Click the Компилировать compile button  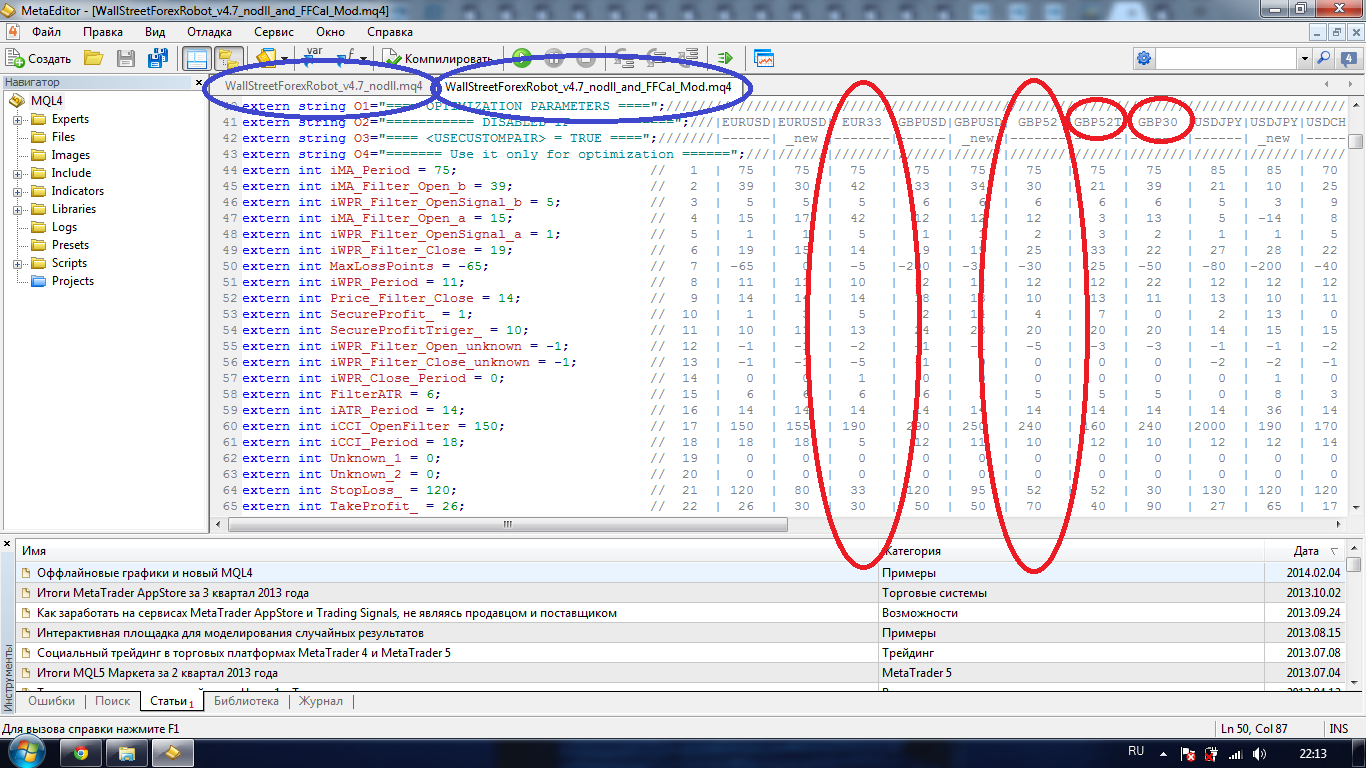[x=436, y=58]
